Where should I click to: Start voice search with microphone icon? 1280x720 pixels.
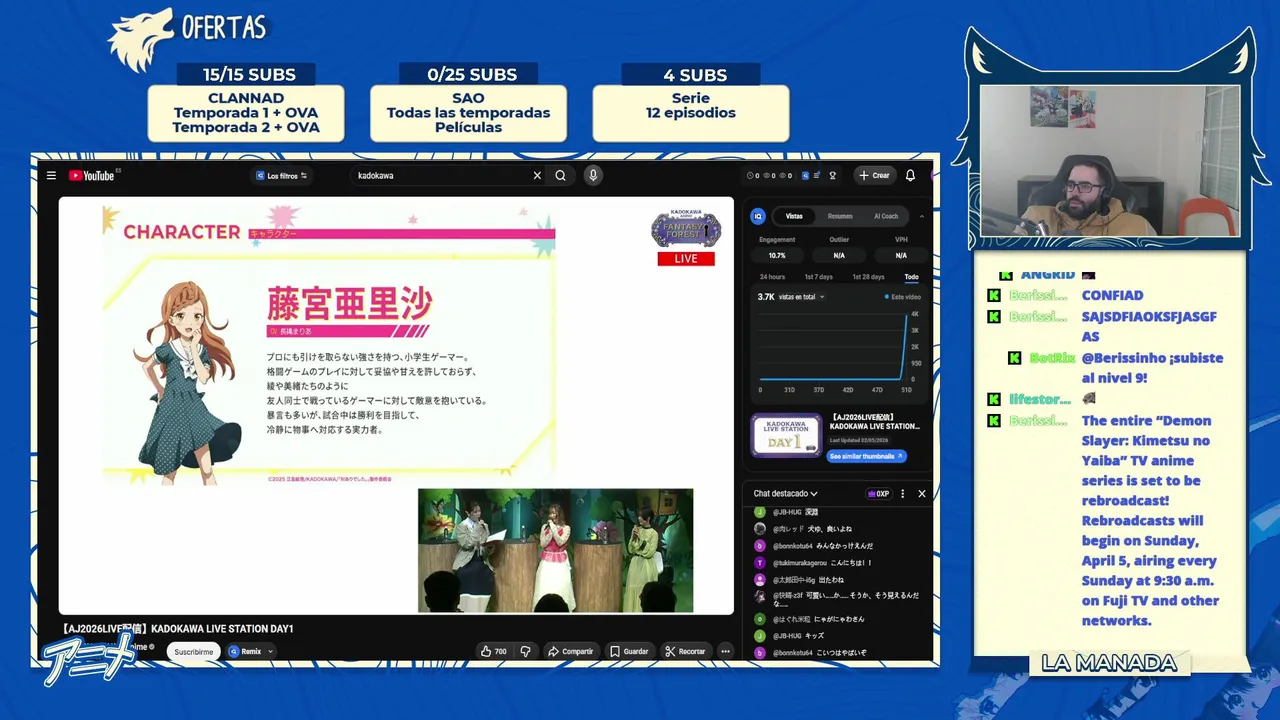[593, 175]
